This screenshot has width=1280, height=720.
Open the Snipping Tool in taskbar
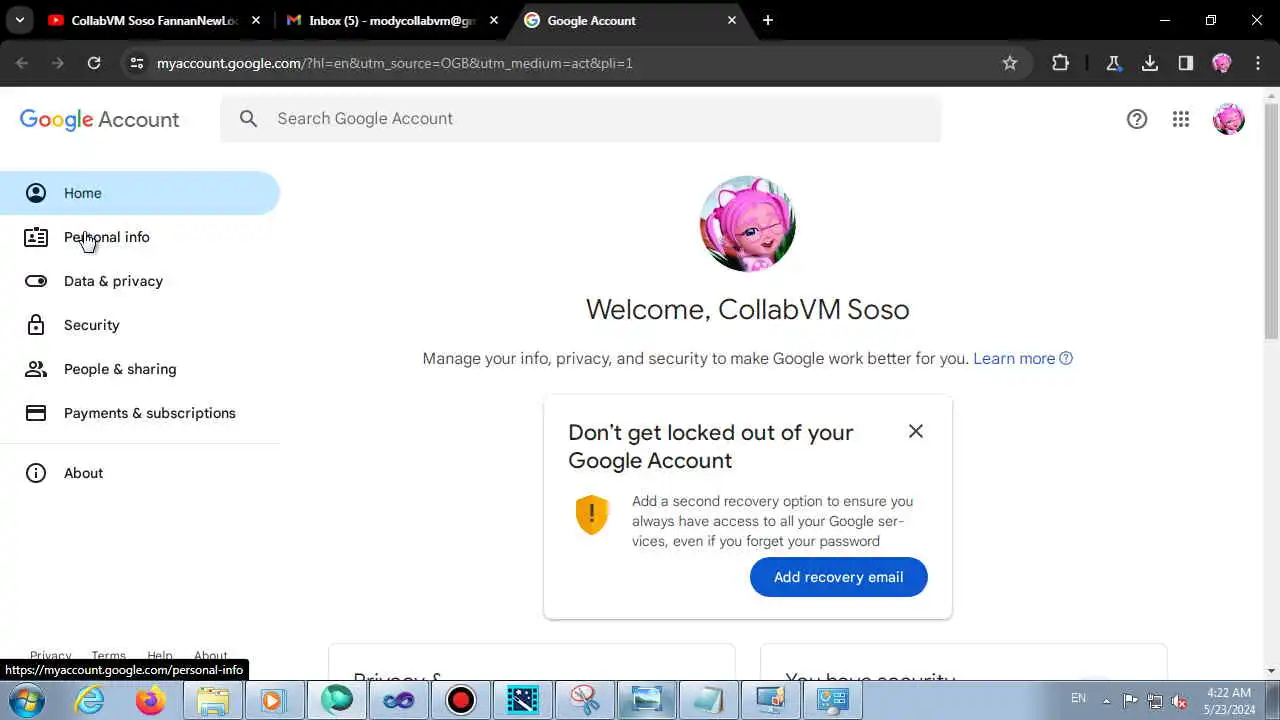click(x=585, y=700)
